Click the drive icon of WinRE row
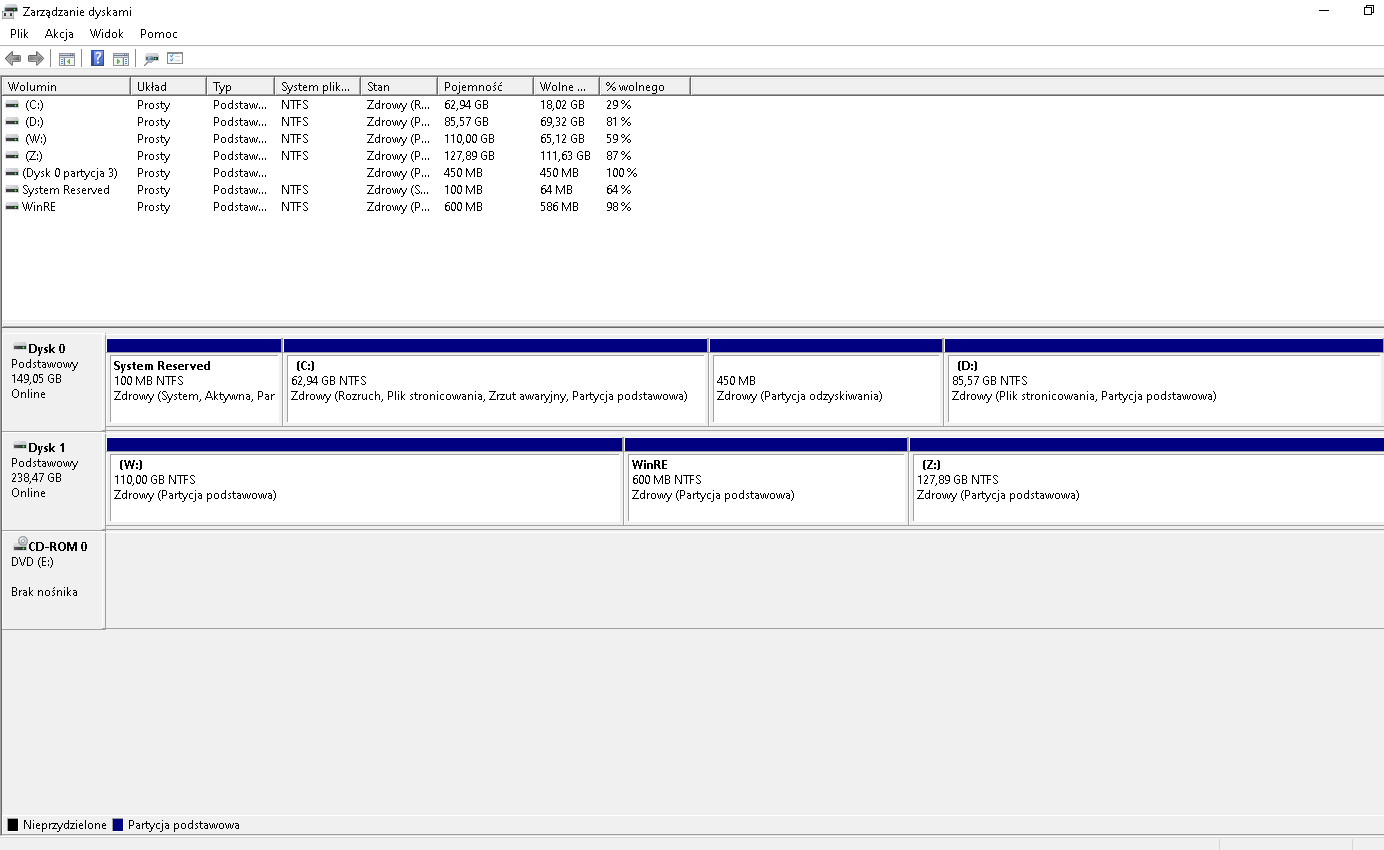 12,207
